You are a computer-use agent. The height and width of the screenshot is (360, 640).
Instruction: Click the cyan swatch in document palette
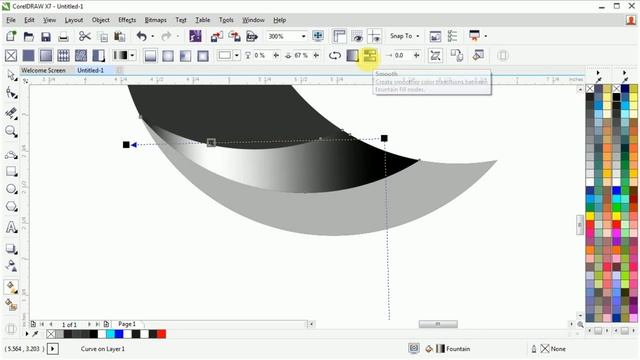[110, 334]
